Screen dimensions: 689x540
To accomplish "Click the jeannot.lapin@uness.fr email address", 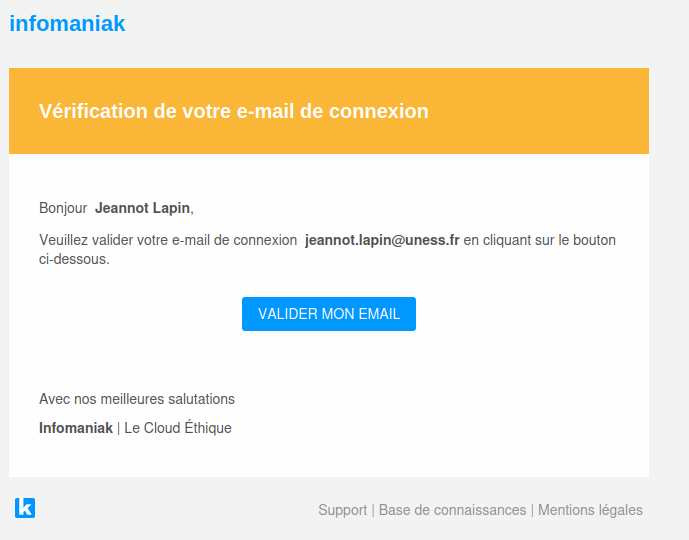I will pyautogui.click(x=382, y=240).
